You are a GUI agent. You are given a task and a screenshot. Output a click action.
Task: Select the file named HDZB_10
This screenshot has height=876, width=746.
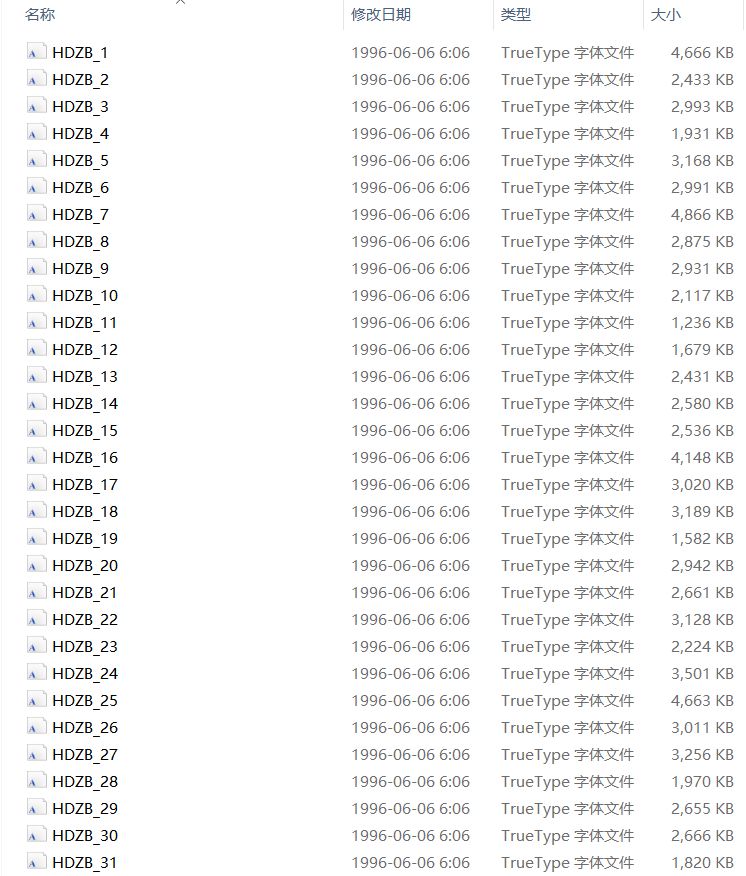pyautogui.click(x=85, y=296)
